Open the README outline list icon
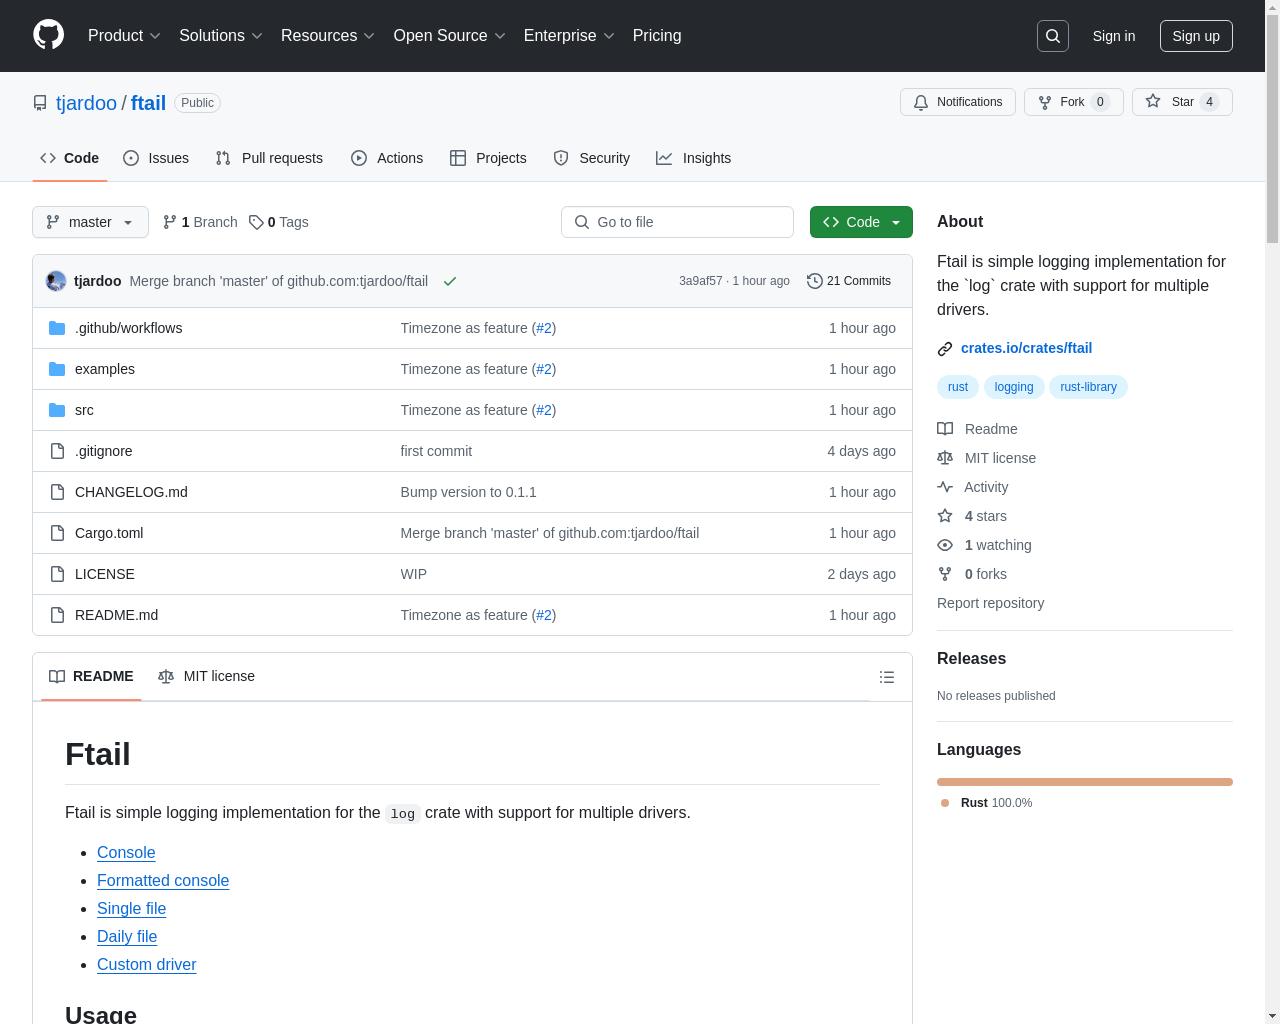The image size is (1280, 1024). (887, 677)
